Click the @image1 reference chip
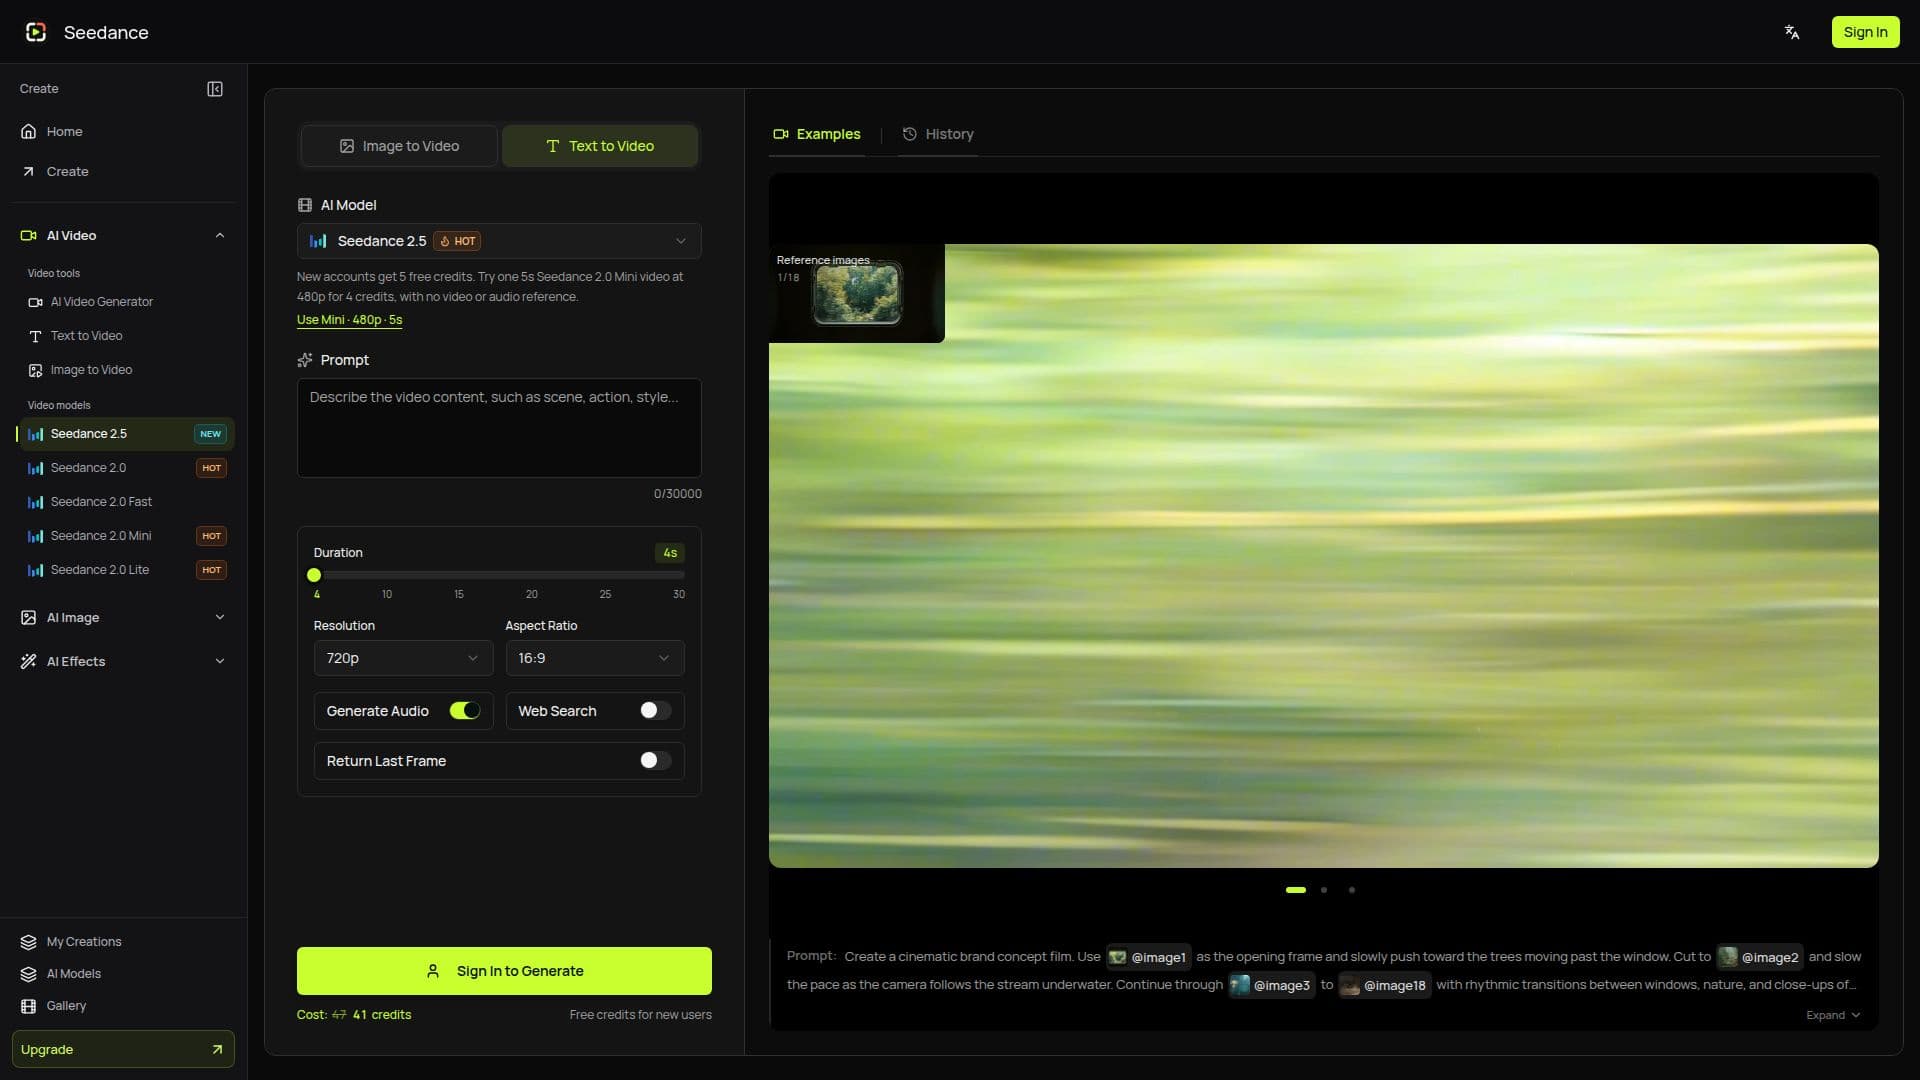Screen dimensions: 1920x1080 click(1148, 957)
